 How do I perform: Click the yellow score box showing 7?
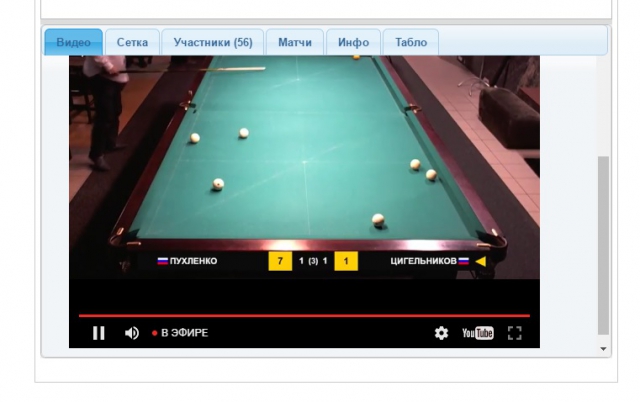pyautogui.click(x=280, y=261)
